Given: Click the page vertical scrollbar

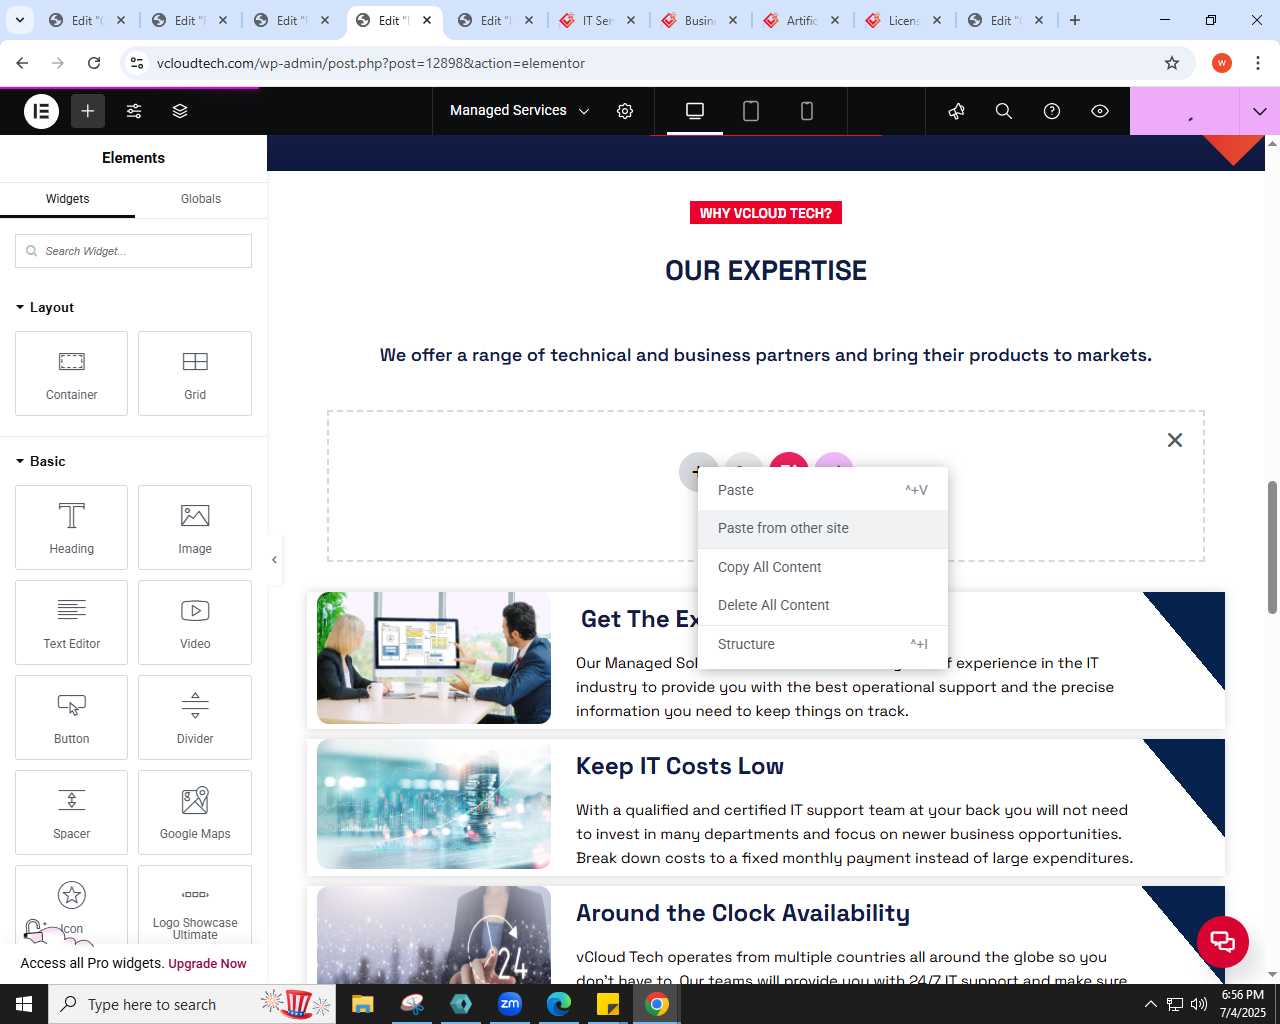Looking at the screenshot, I should coord(1273,548).
